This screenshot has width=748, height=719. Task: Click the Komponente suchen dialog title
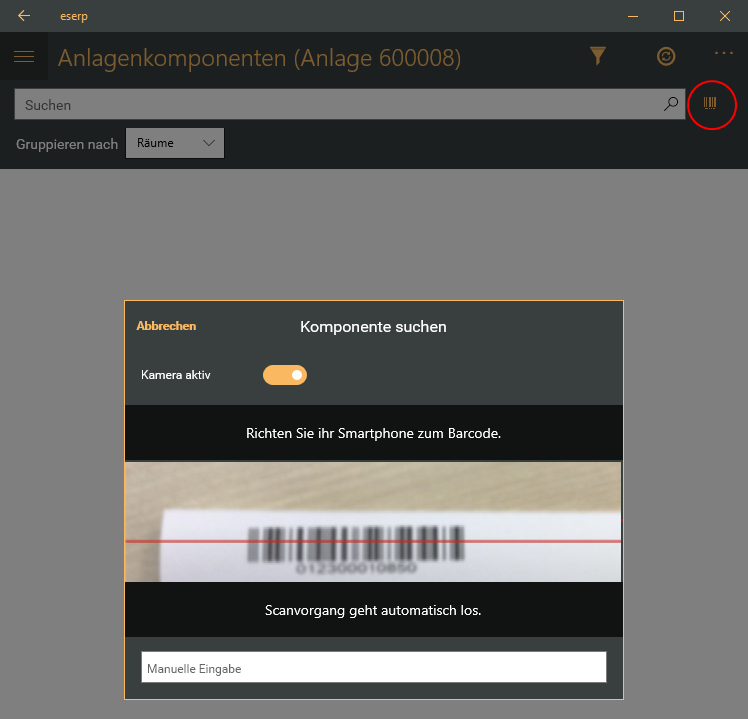tap(373, 326)
